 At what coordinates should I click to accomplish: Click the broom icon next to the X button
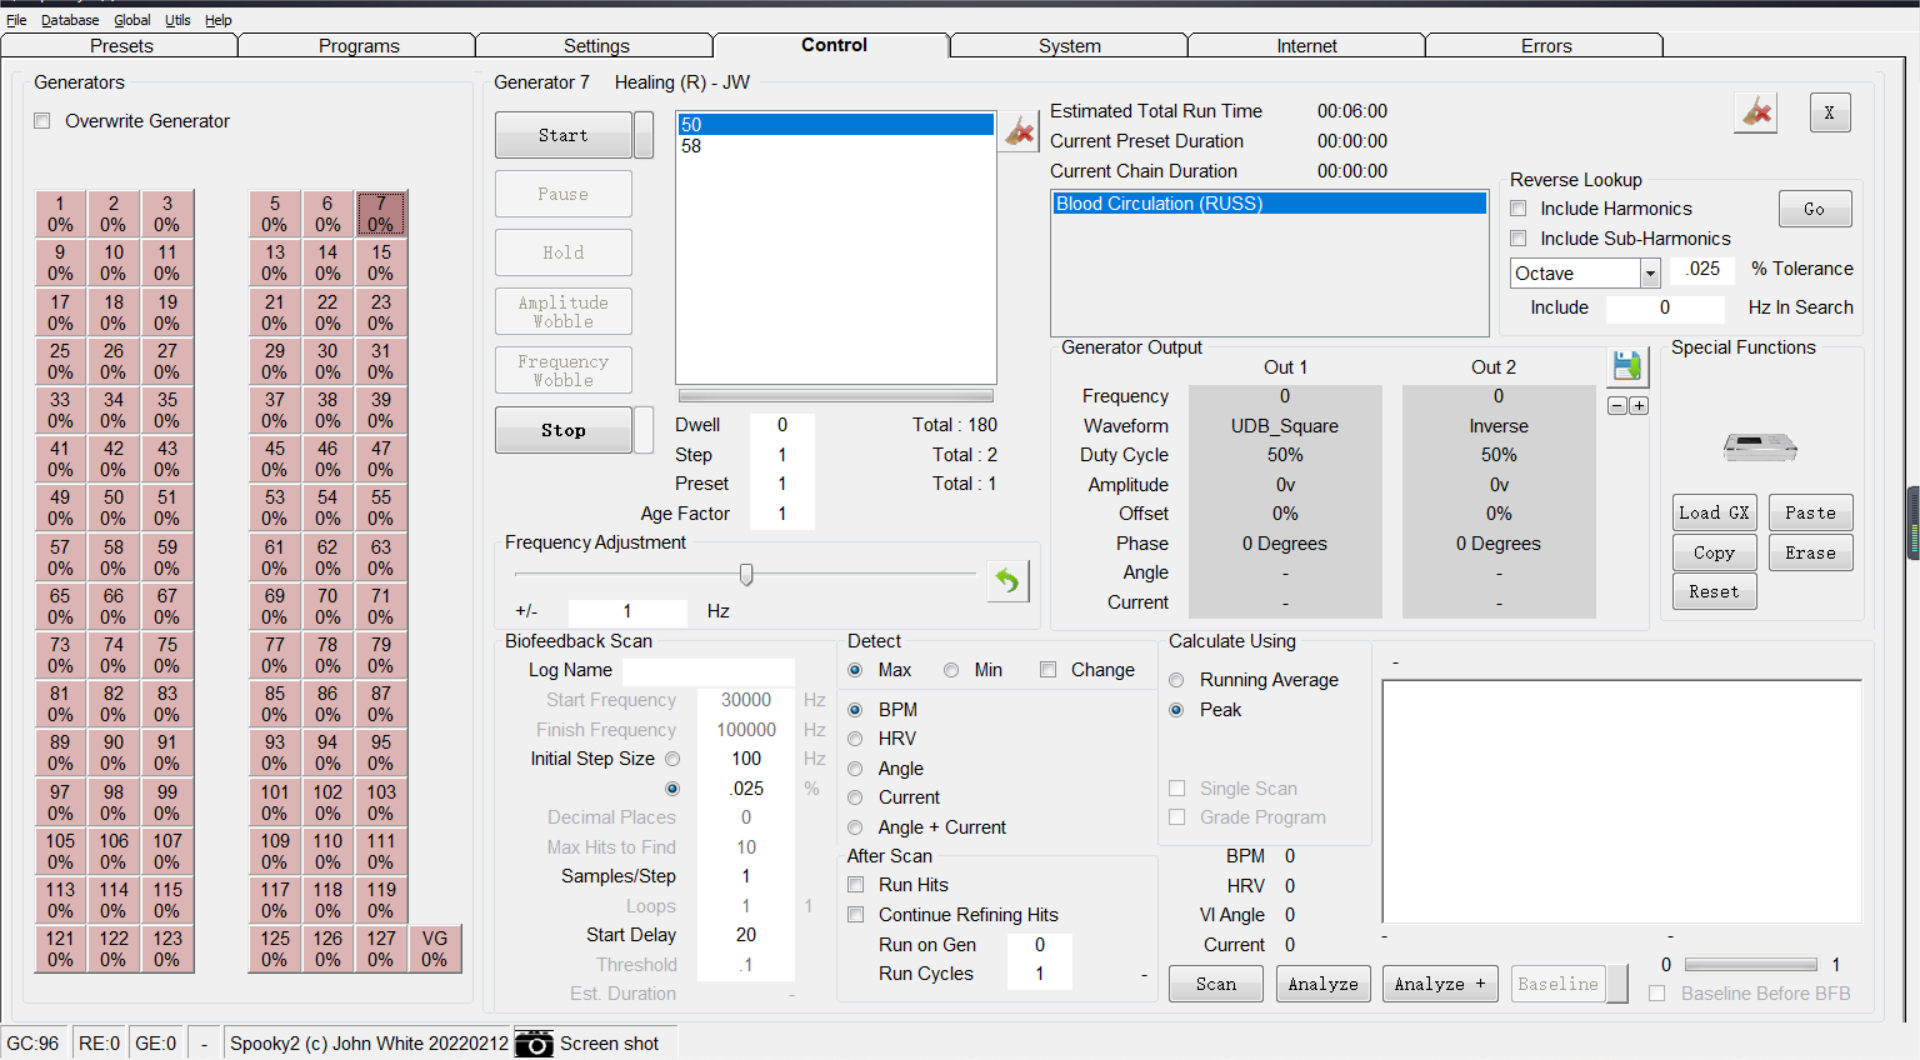[x=1756, y=113]
